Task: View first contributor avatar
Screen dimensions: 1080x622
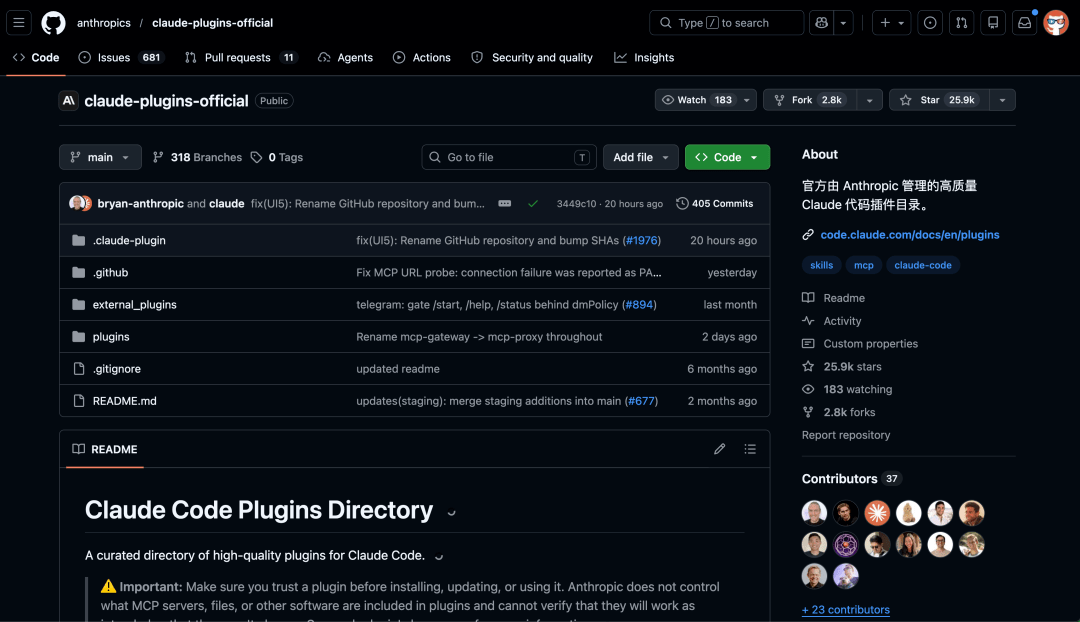Action: [814, 512]
